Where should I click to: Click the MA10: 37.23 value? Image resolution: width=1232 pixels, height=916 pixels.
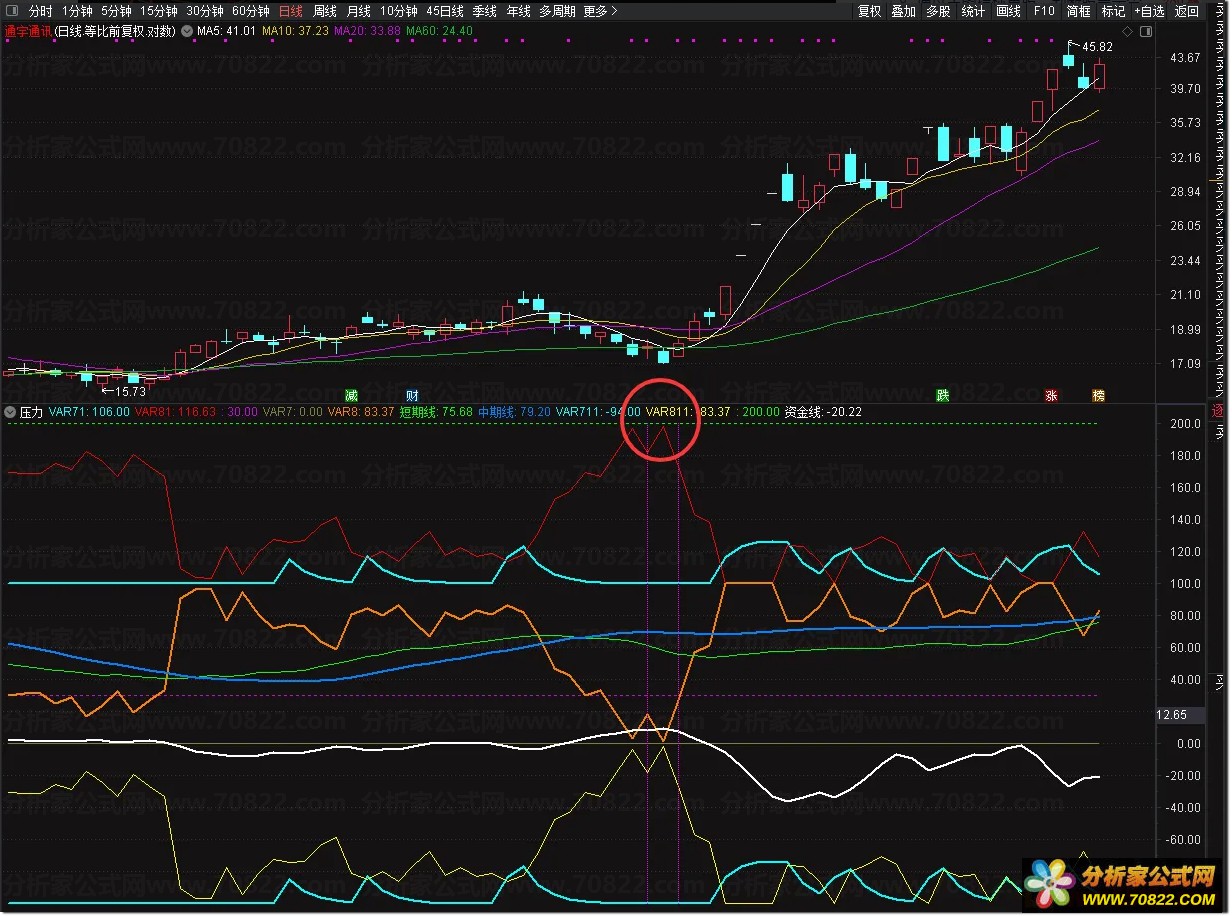click(x=295, y=31)
